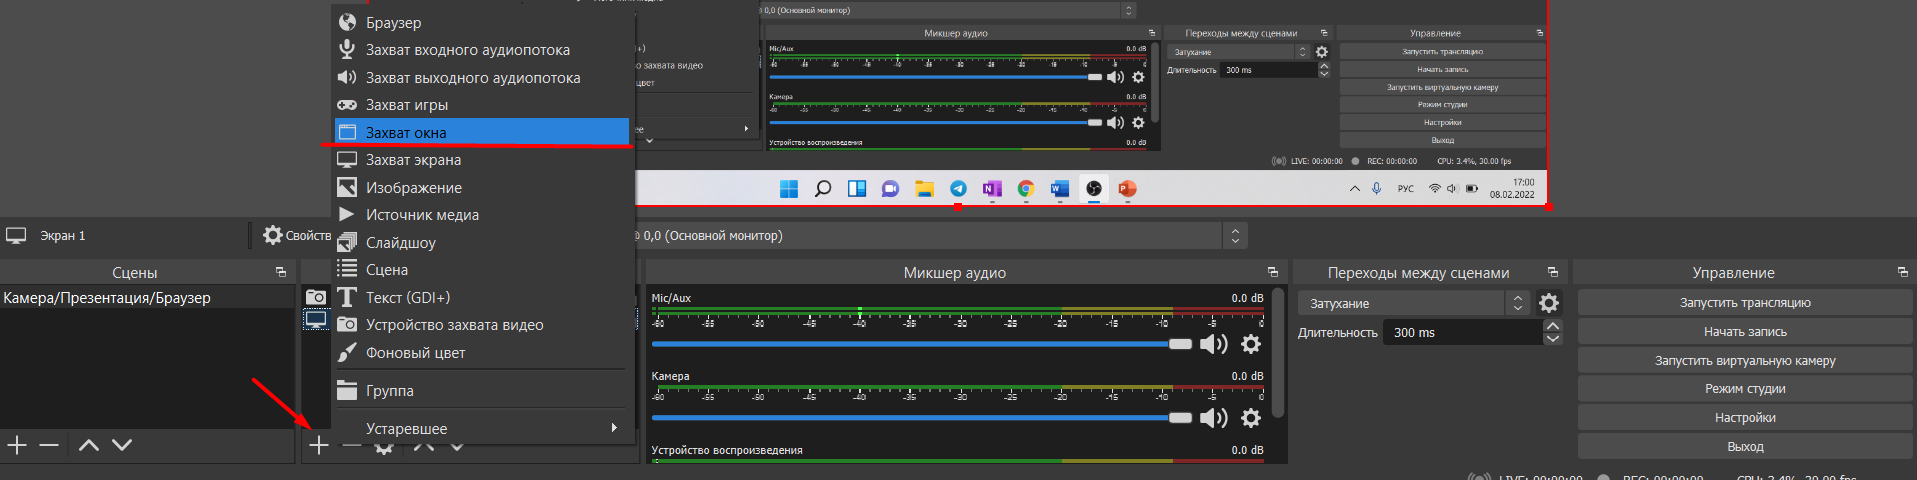Screen dimensions: 1917x480
Task: Move scene up with arrow icon
Action: (x=89, y=445)
